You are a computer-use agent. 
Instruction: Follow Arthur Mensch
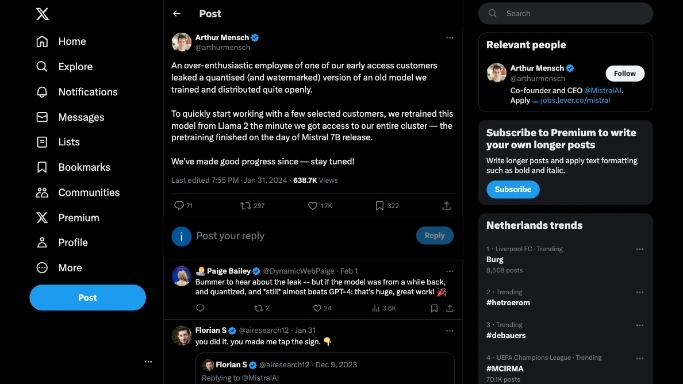point(625,74)
